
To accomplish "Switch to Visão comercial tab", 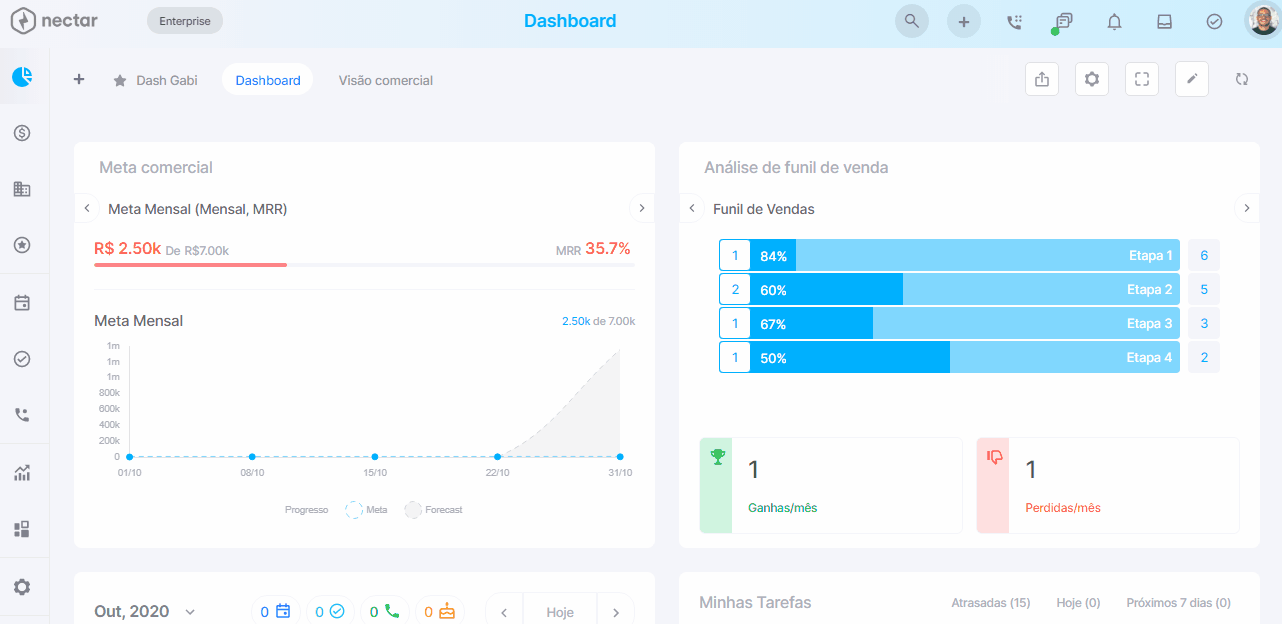I will [x=386, y=80].
